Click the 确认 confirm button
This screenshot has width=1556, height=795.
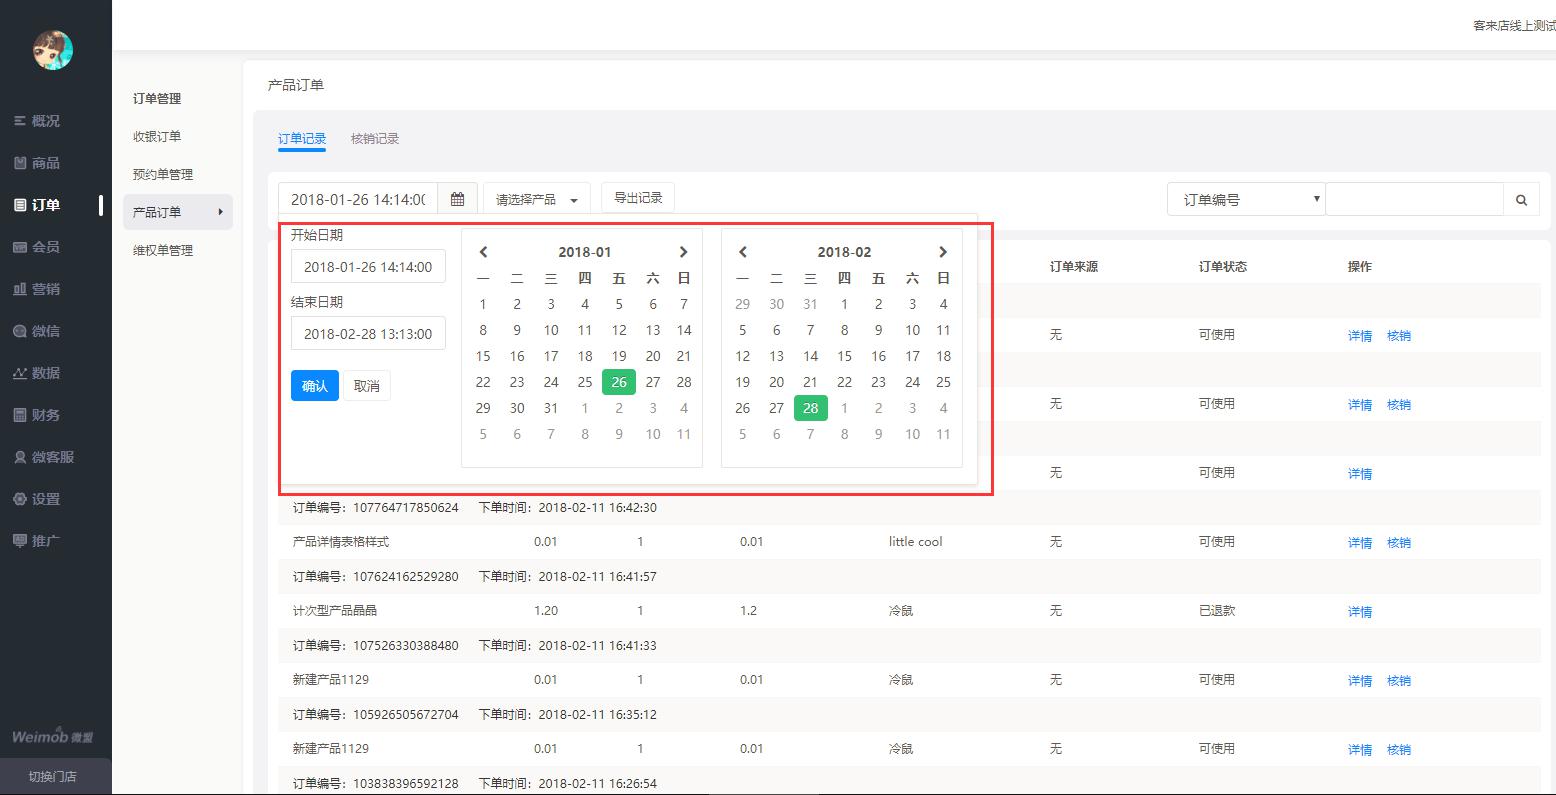point(315,386)
